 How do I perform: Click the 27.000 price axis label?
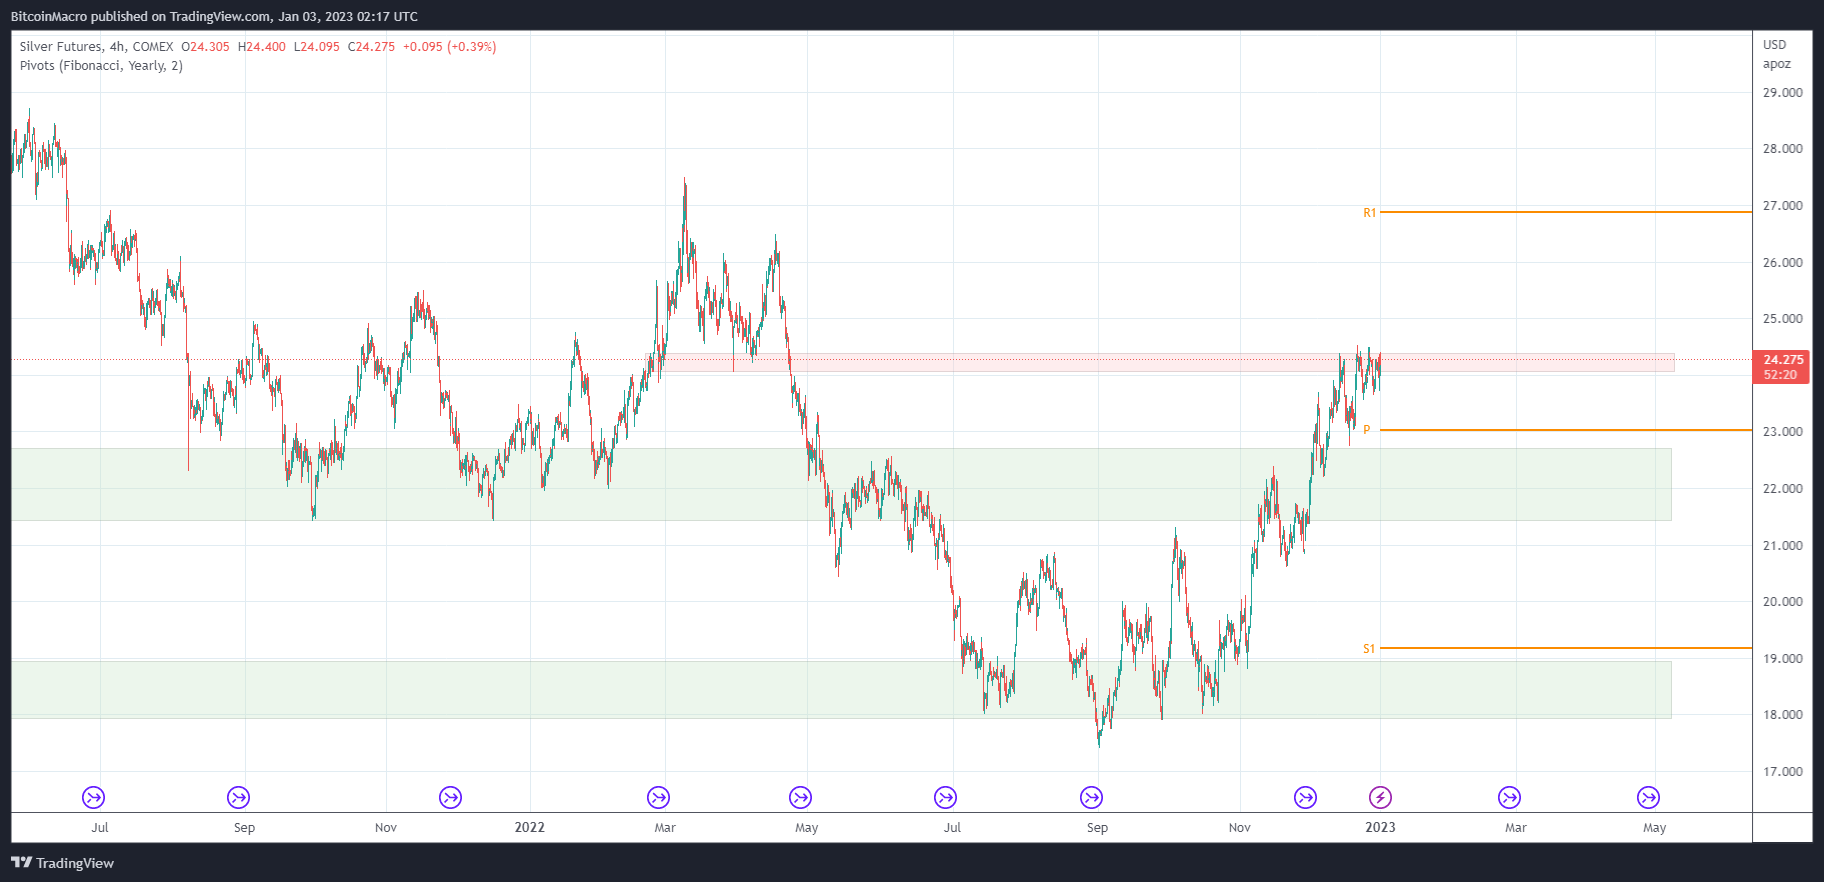tap(1783, 206)
